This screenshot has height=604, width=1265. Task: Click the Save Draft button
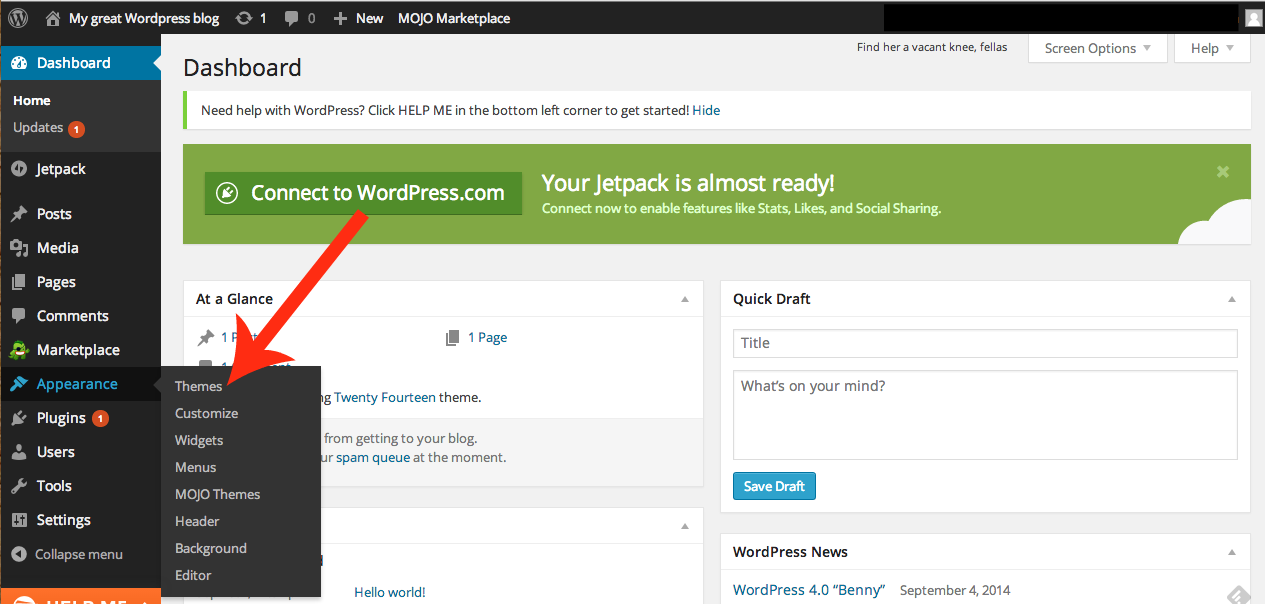775,486
